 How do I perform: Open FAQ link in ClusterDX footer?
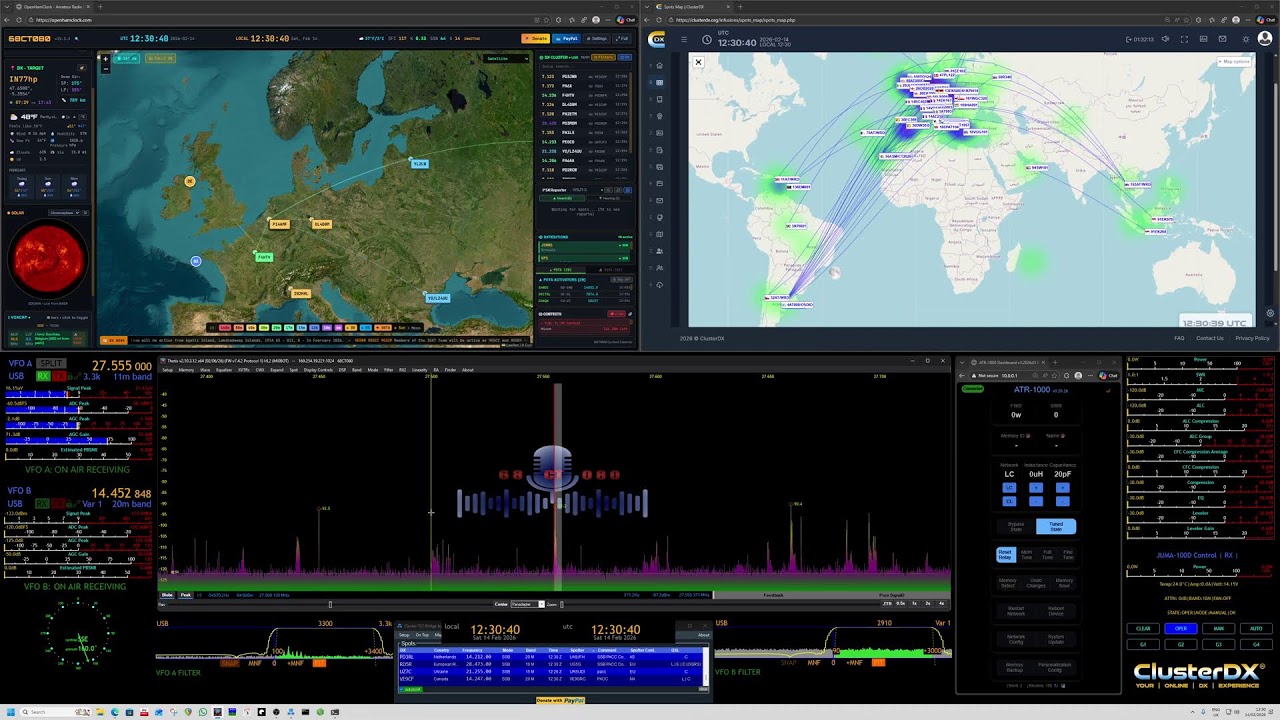[1179, 338]
